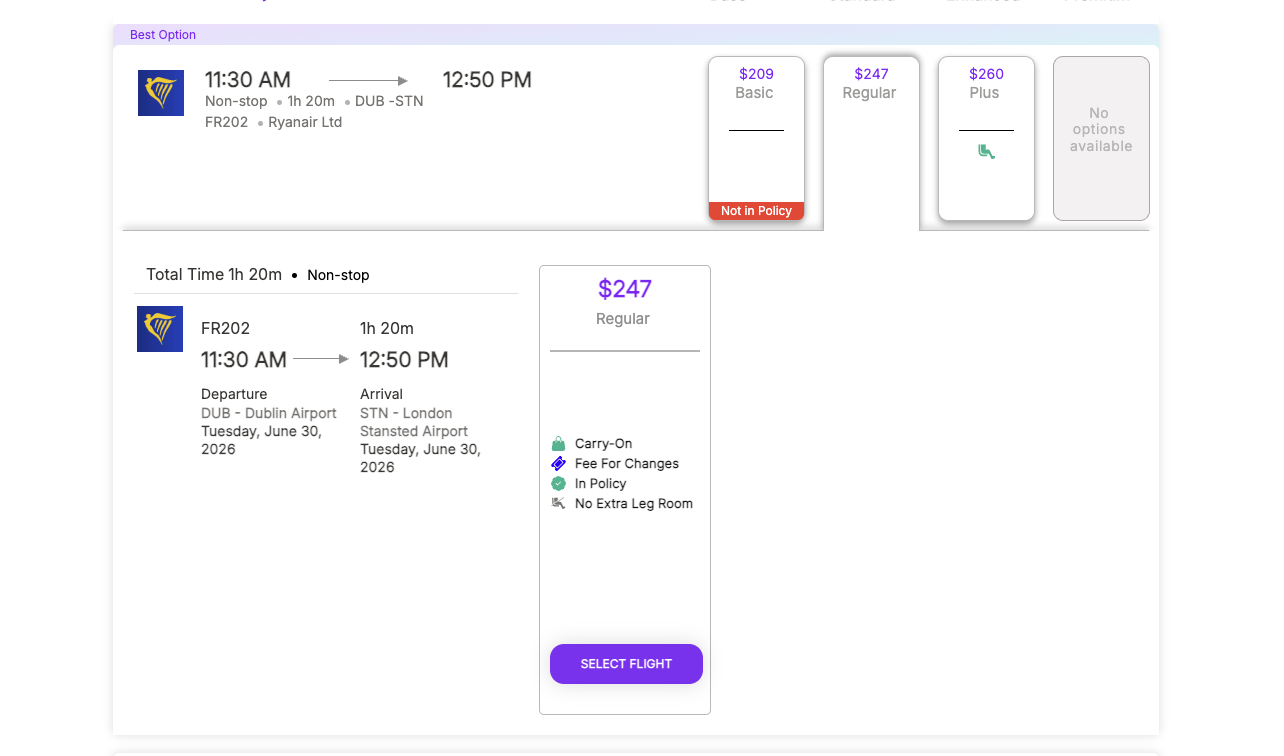The height and width of the screenshot is (756, 1284).
Task: Click the $247 price in the fare detail
Action: point(625,289)
